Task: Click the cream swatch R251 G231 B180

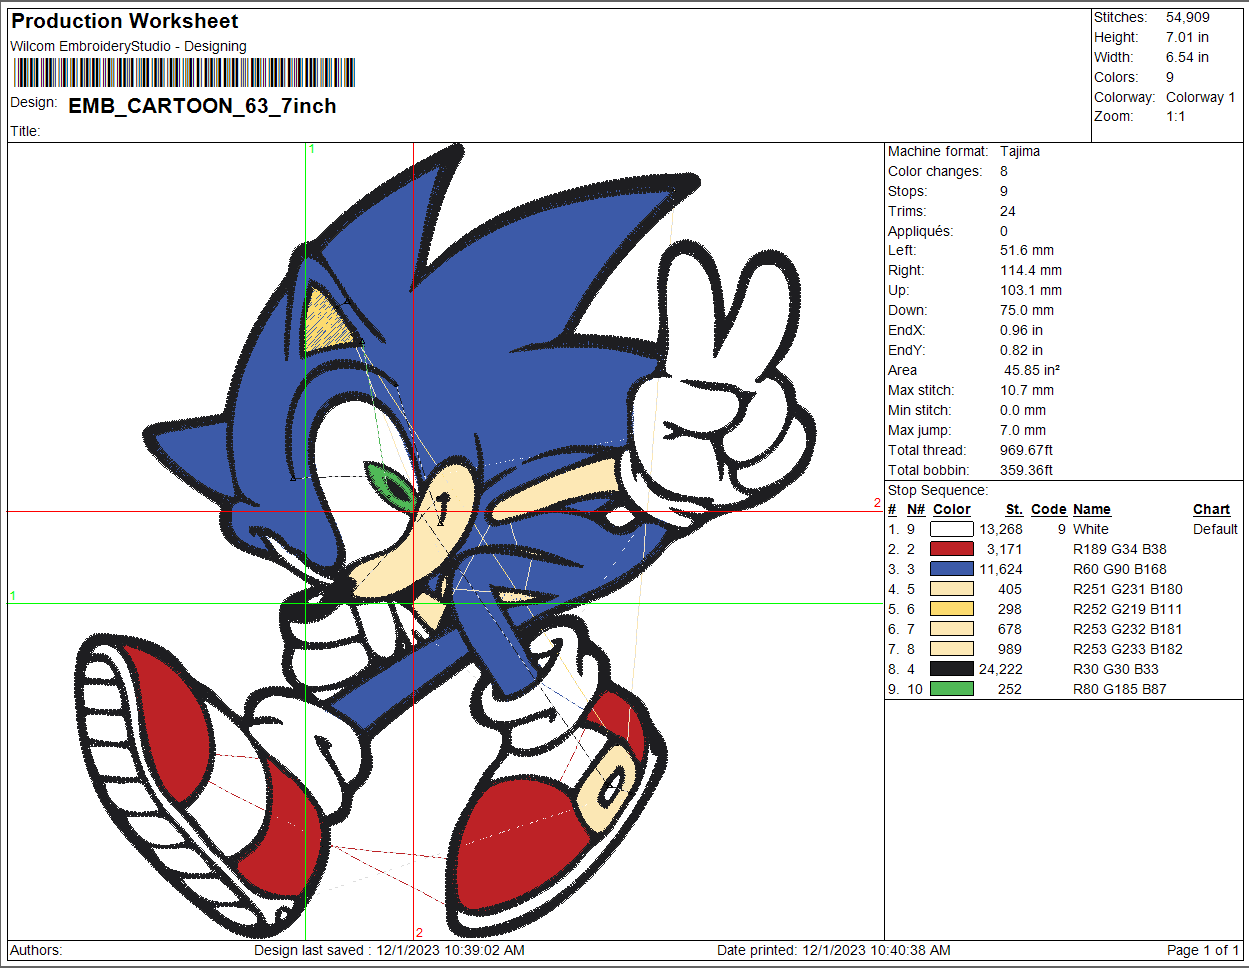Action: point(952,589)
